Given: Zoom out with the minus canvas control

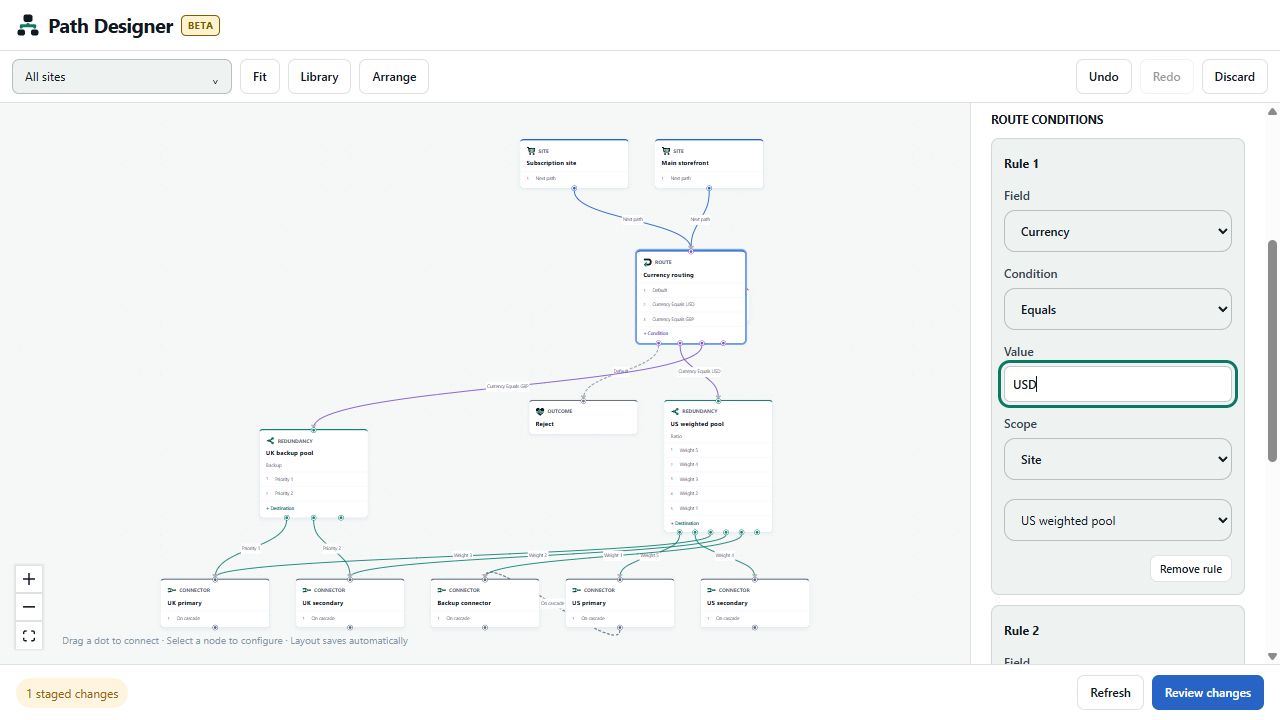Looking at the screenshot, I should [x=29, y=607].
